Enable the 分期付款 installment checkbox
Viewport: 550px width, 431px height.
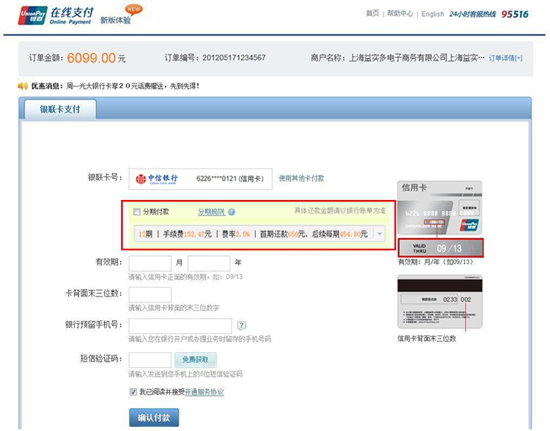(x=137, y=212)
